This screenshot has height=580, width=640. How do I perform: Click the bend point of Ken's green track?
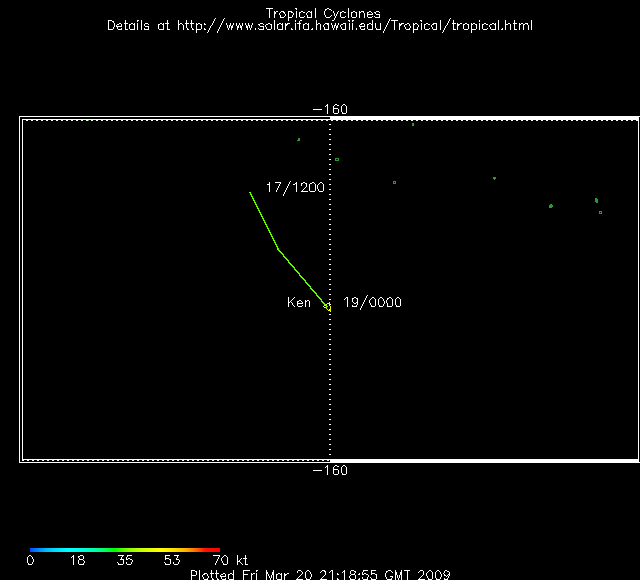(x=278, y=249)
